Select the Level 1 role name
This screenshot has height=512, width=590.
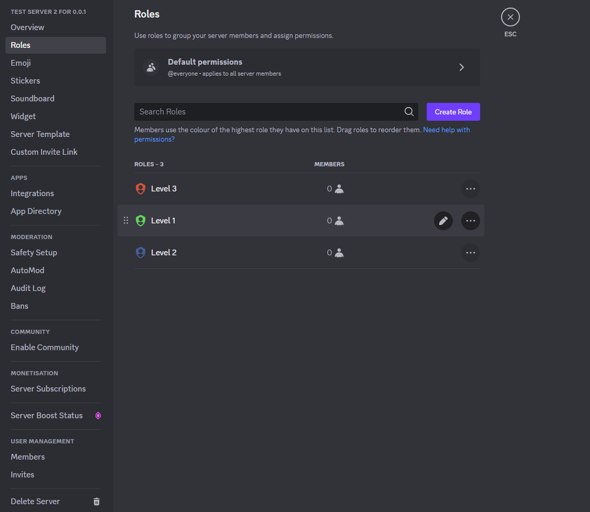163,220
